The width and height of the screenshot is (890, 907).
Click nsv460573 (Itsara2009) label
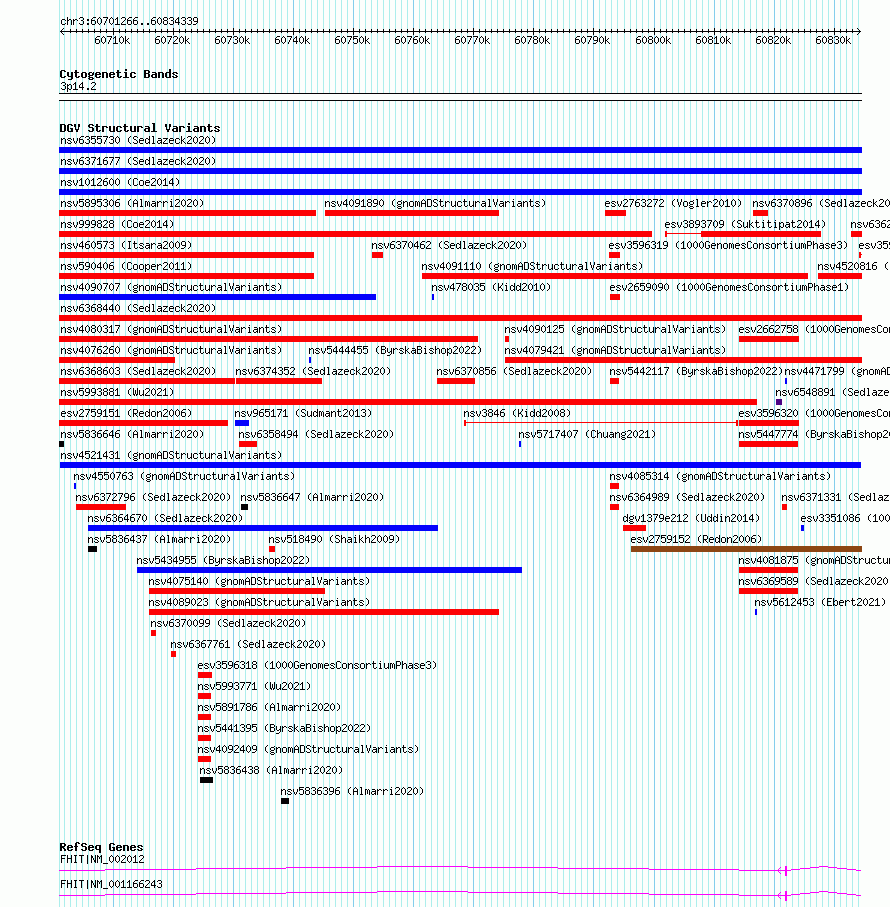click(x=126, y=245)
